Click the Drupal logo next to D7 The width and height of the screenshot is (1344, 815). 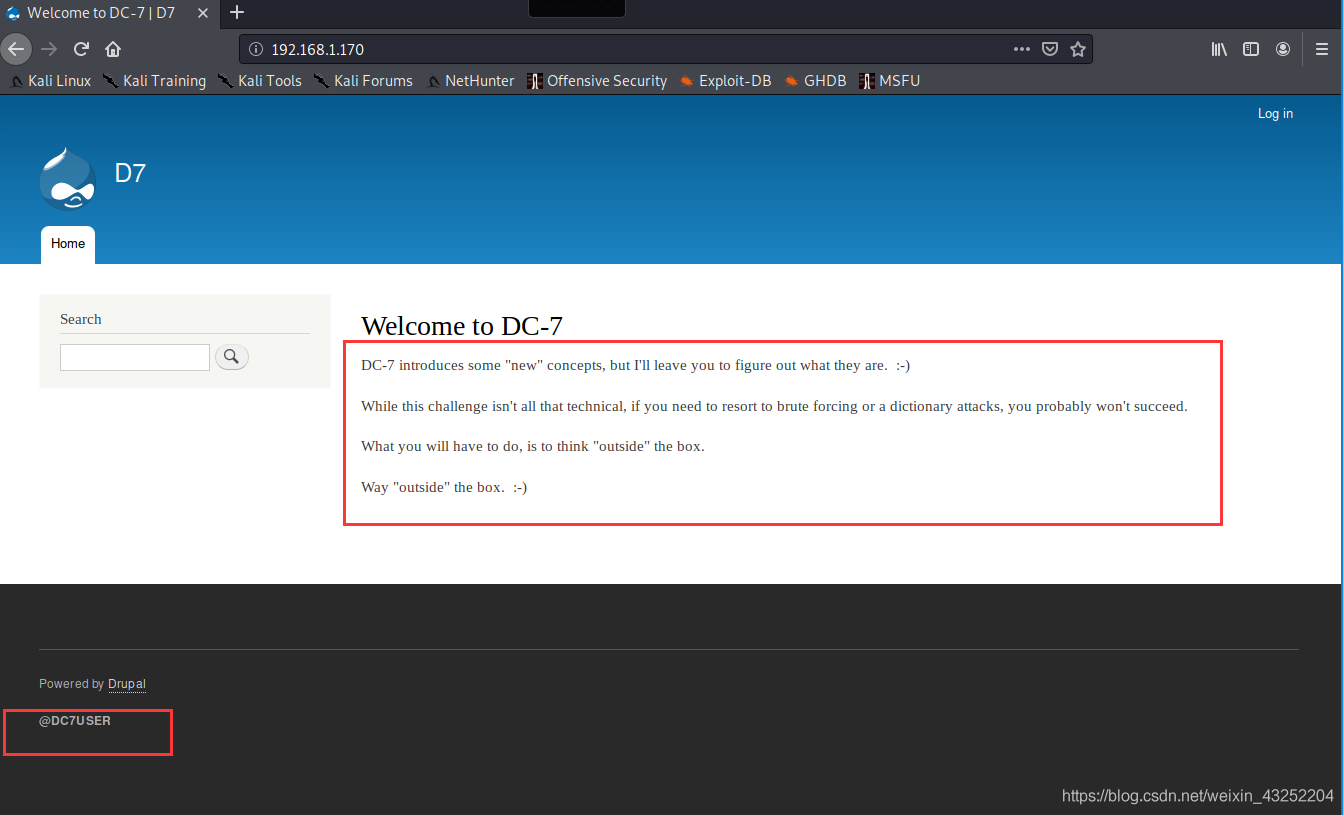(x=68, y=178)
